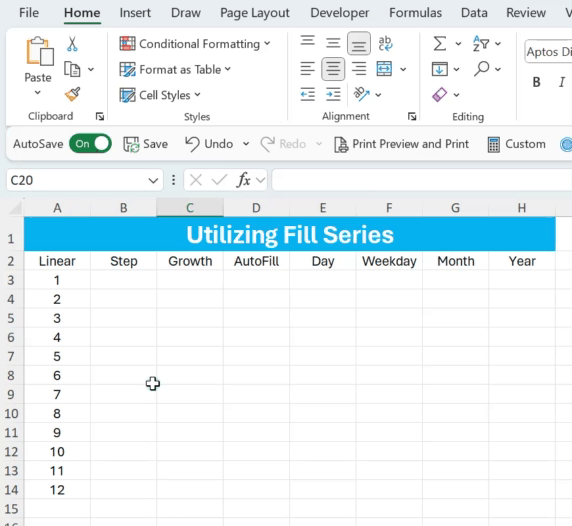The image size is (572, 526).
Task: Click the Insert Function fx button
Action: click(244, 180)
